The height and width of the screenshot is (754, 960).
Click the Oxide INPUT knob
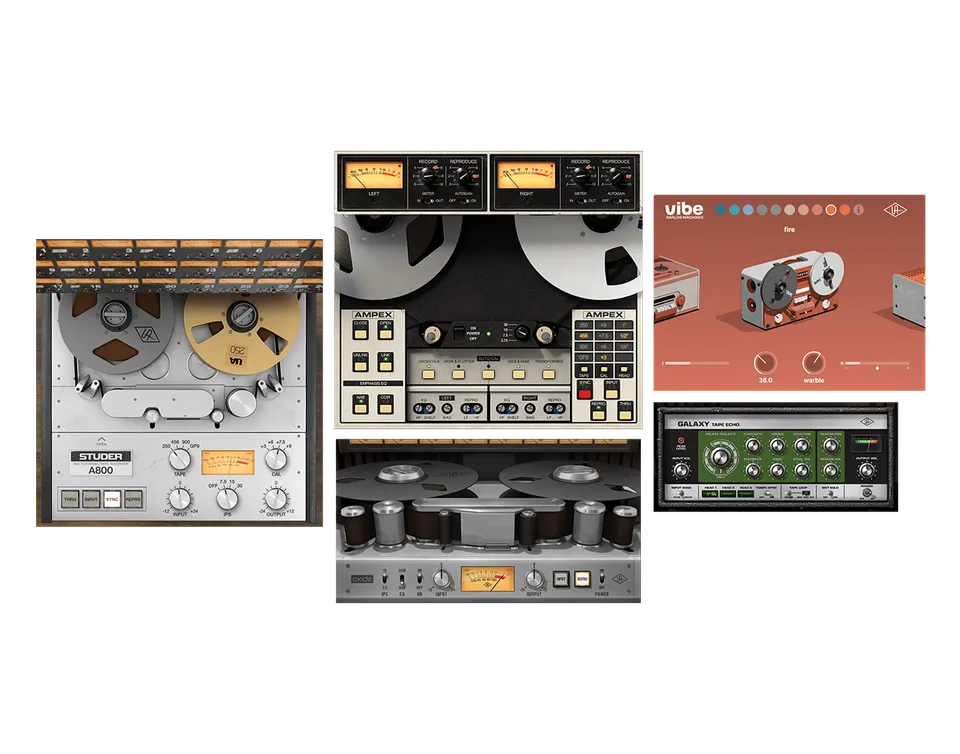[x=441, y=578]
